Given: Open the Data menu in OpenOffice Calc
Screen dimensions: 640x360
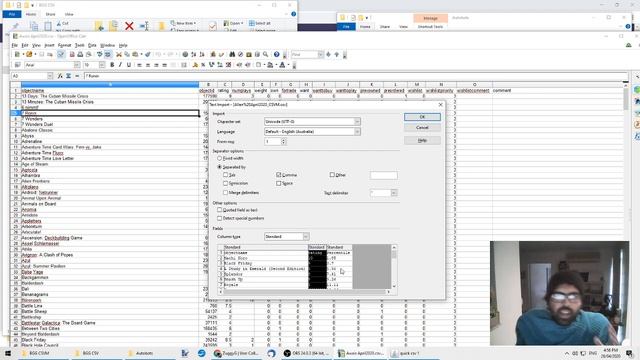Looking at the screenshot, I should (x=92, y=45).
